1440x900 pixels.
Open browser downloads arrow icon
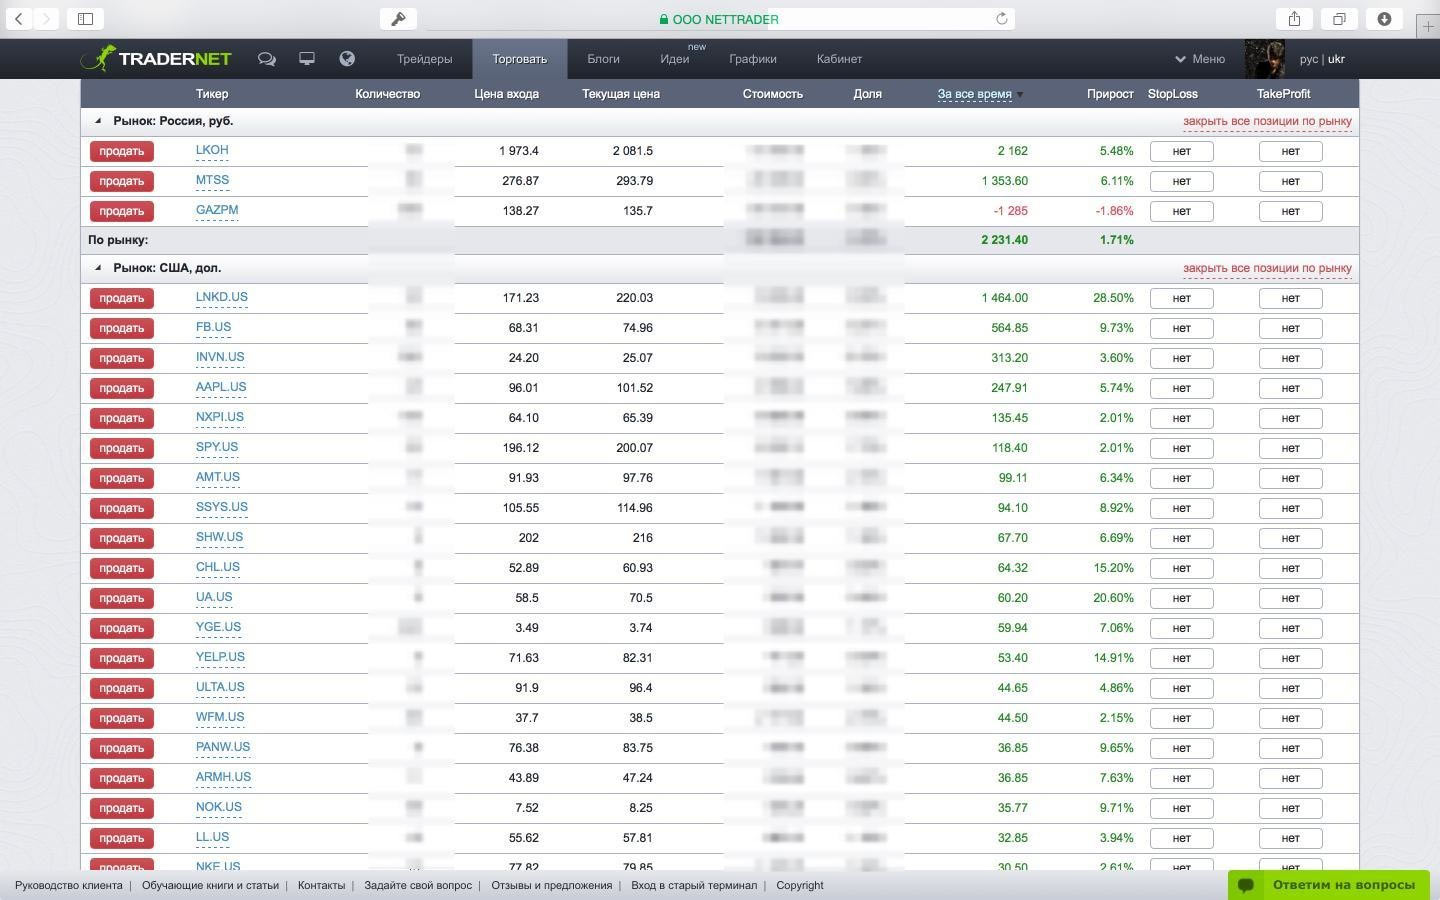(x=1384, y=19)
